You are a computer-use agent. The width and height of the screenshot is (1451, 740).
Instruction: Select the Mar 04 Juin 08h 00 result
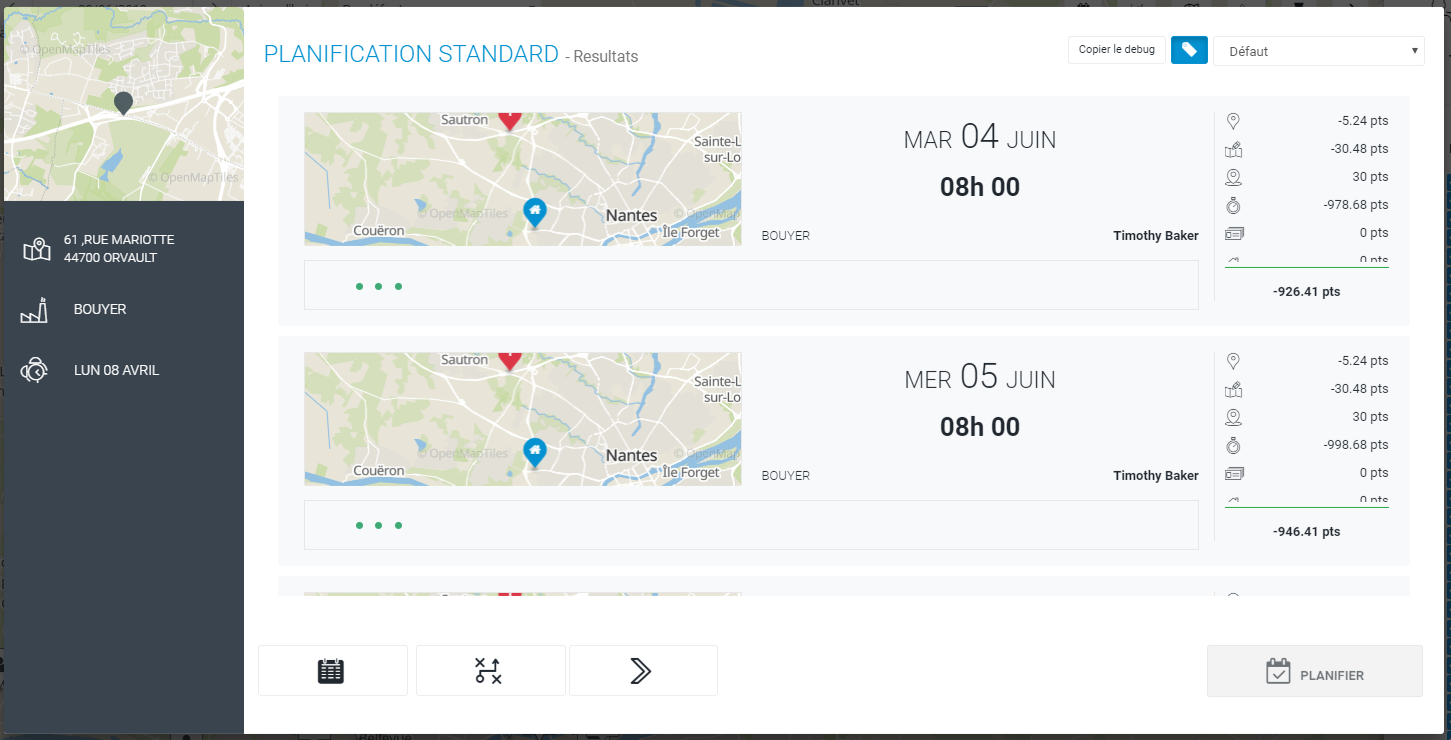979,163
